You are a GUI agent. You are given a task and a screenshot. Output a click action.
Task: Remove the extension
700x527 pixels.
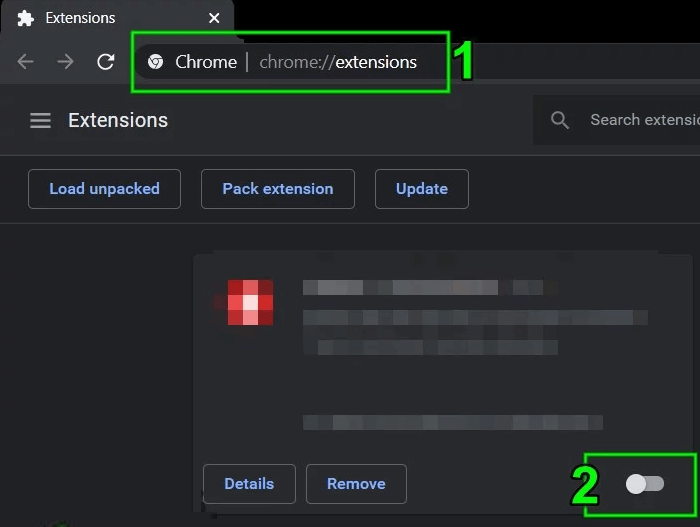click(356, 484)
